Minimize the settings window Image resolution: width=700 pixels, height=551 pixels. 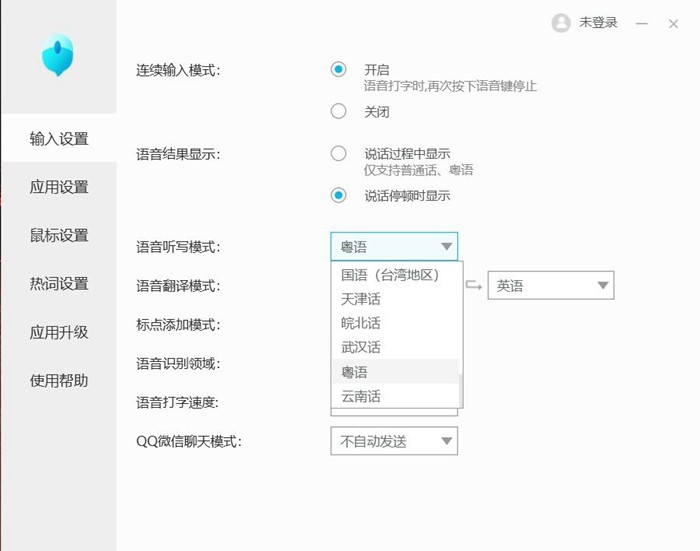coord(642,23)
